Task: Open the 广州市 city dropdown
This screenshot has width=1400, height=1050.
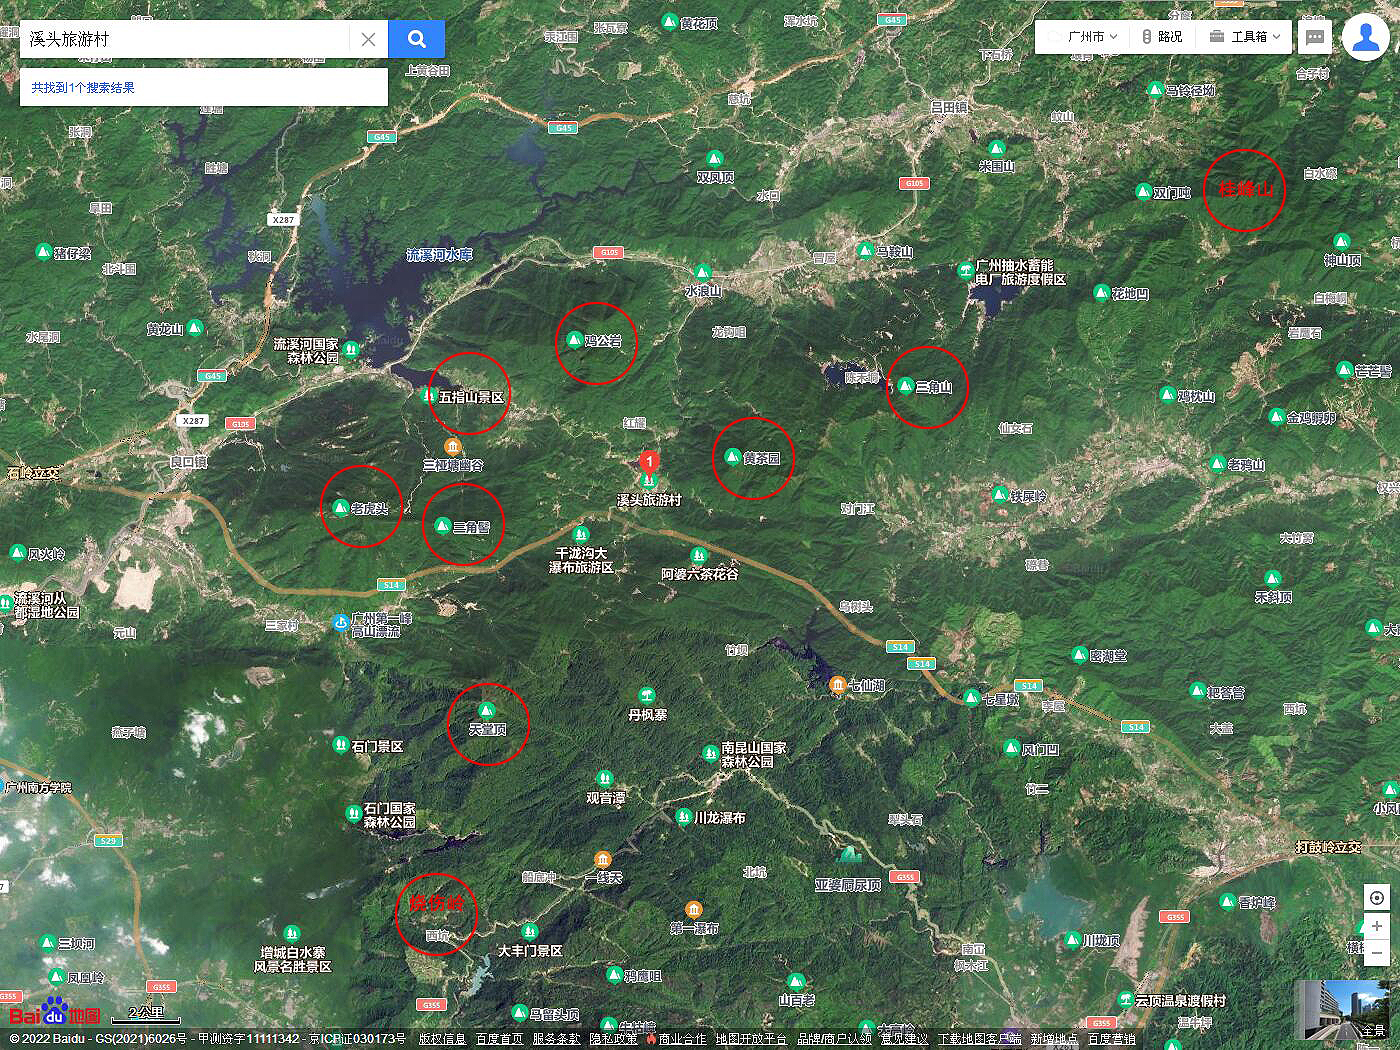Action: pyautogui.click(x=1090, y=36)
